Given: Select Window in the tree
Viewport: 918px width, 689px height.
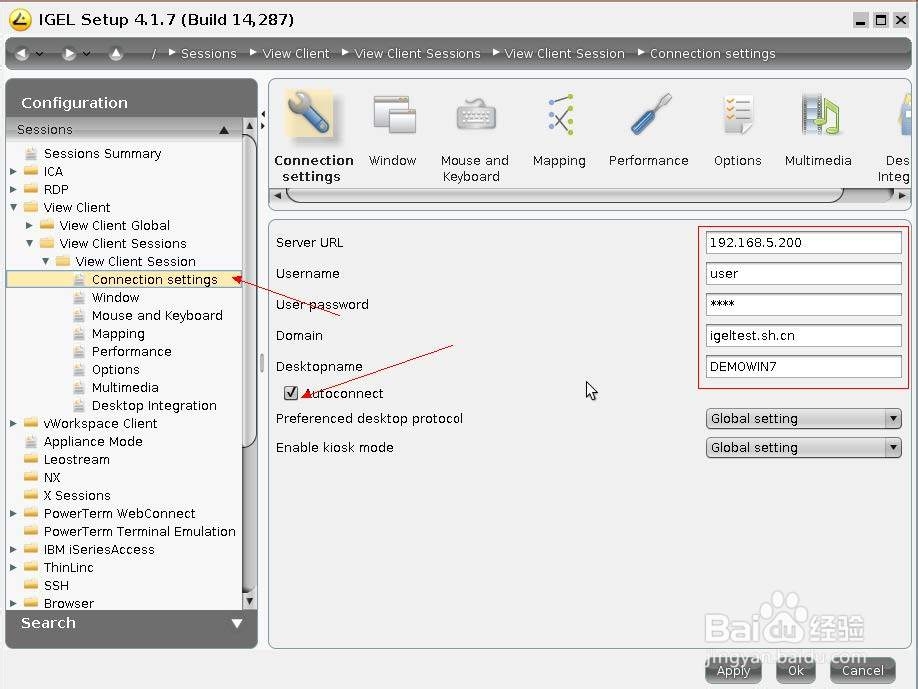Looking at the screenshot, I should click(115, 297).
